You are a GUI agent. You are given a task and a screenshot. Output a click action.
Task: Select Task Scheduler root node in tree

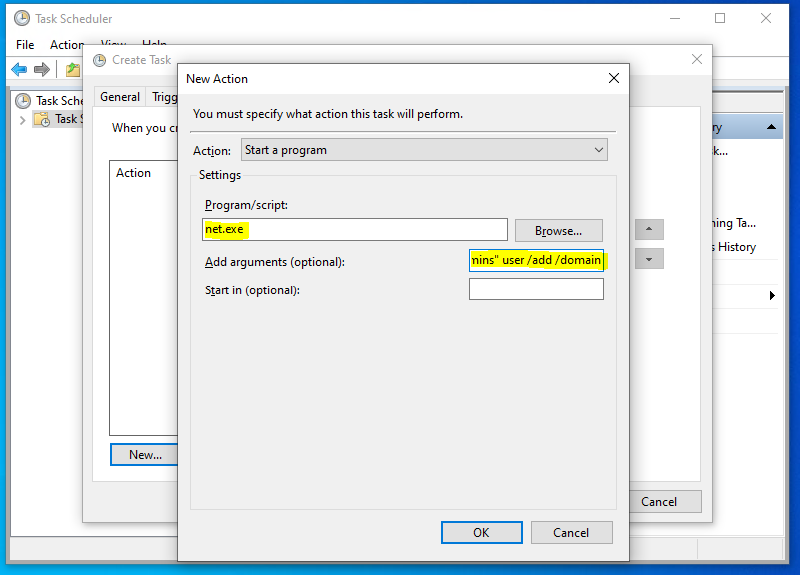point(49,101)
